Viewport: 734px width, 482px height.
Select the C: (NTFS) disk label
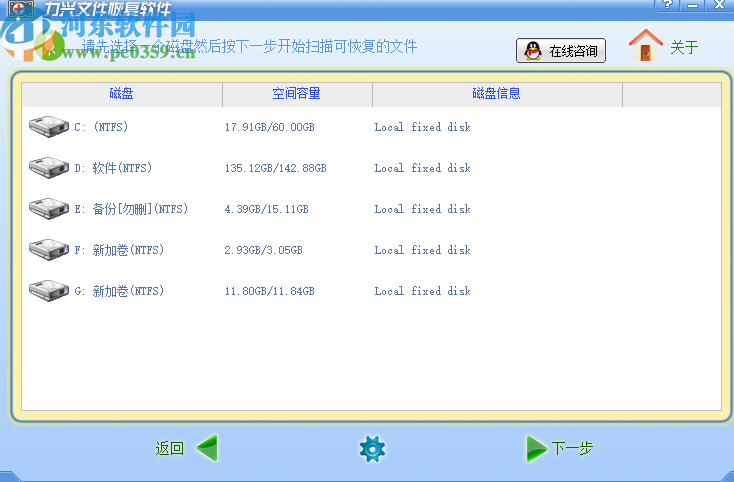[x=101, y=127]
